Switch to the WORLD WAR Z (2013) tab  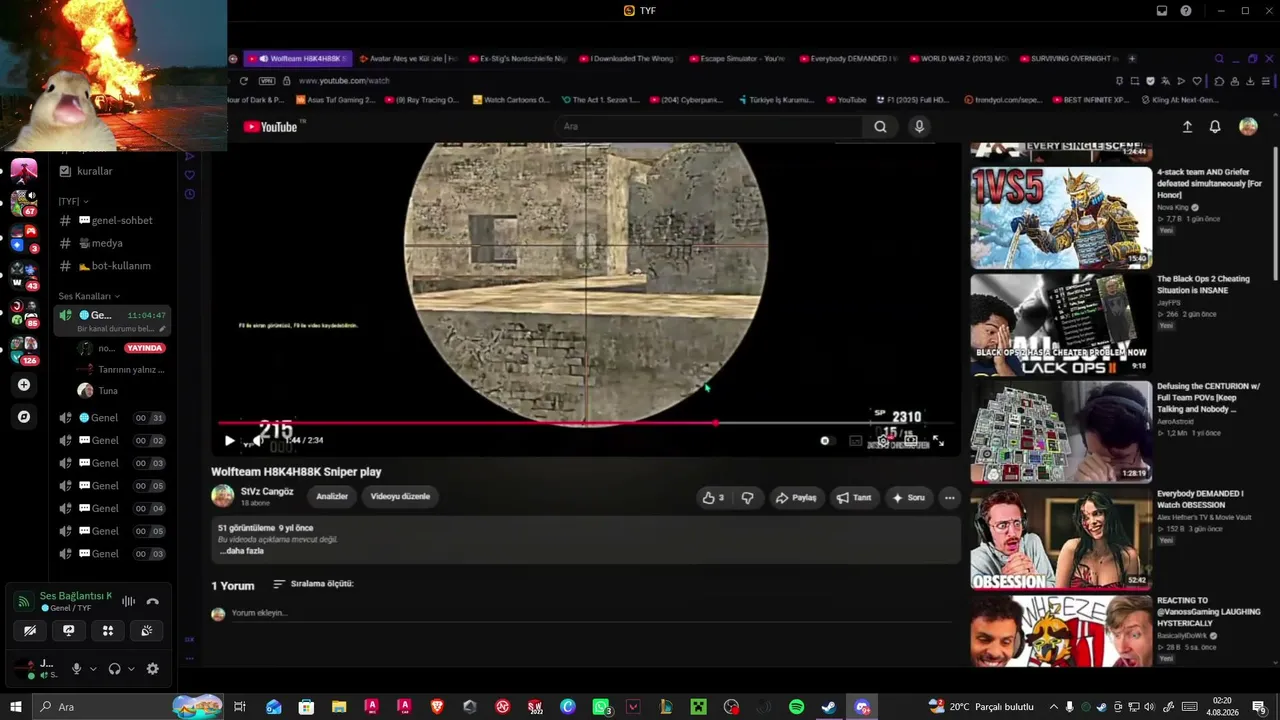(x=958, y=59)
